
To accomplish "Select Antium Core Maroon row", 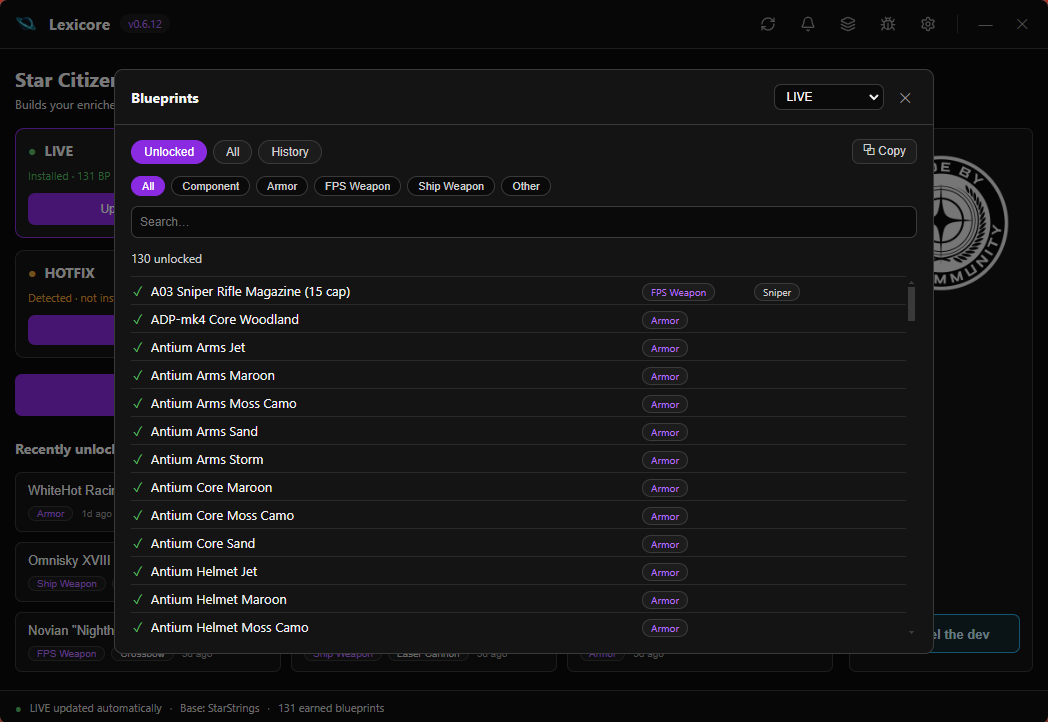I will pyautogui.click(x=519, y=488).
